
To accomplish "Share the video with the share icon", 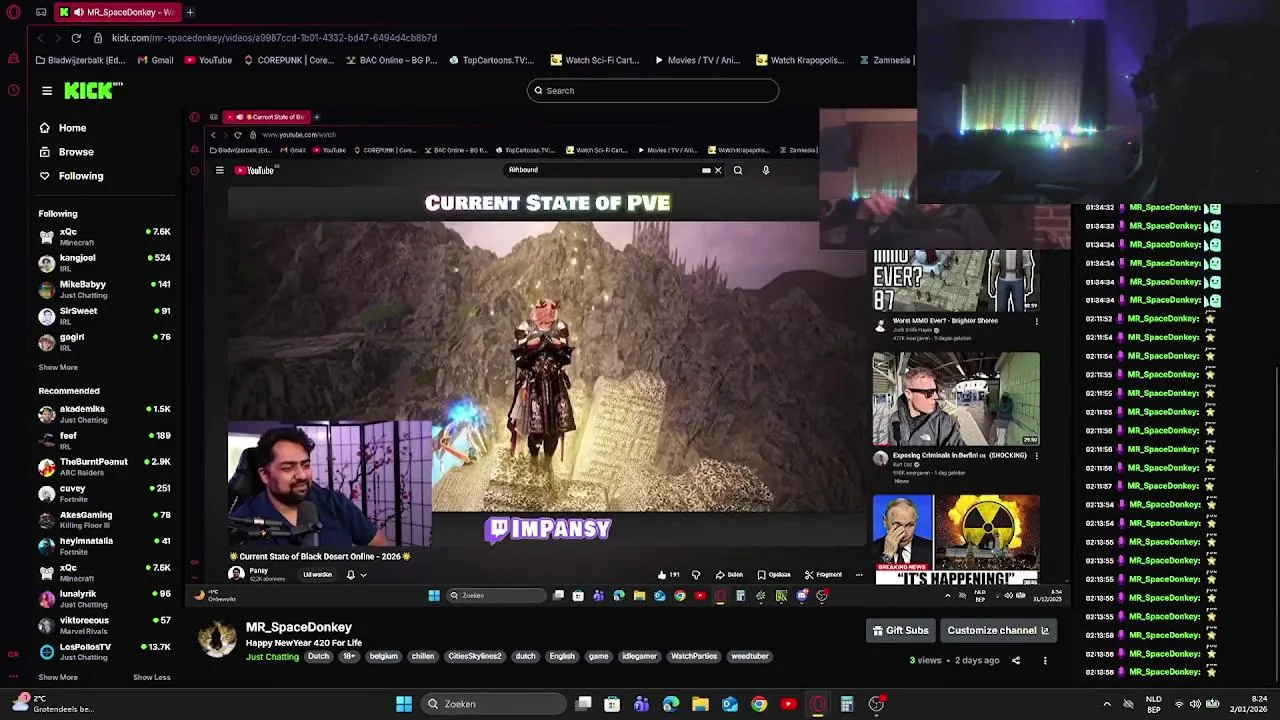I will point(1016,661).
